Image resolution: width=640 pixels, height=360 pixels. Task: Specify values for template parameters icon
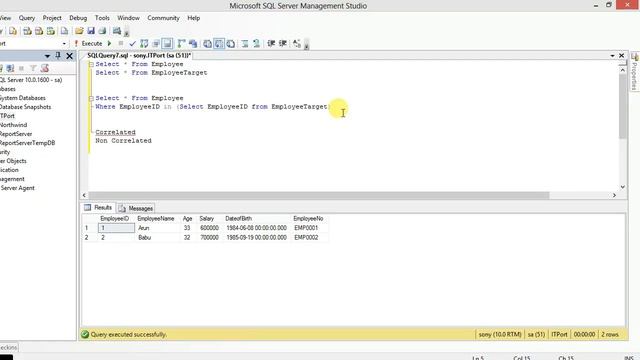pos(297,43)
